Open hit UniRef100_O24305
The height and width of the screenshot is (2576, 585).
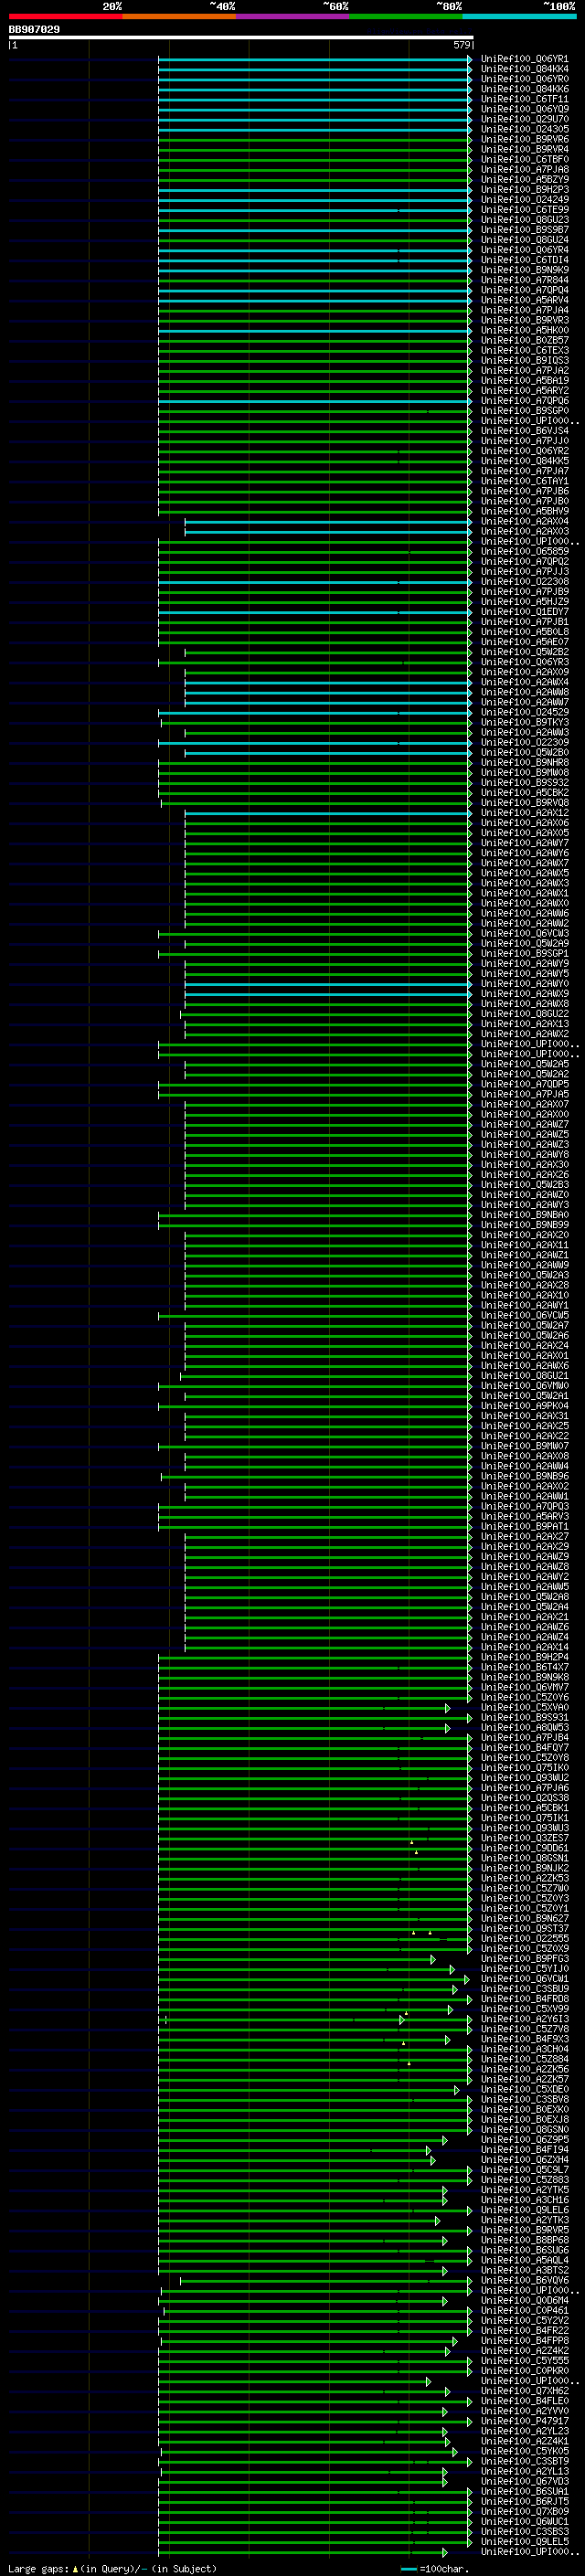(525, 129)
